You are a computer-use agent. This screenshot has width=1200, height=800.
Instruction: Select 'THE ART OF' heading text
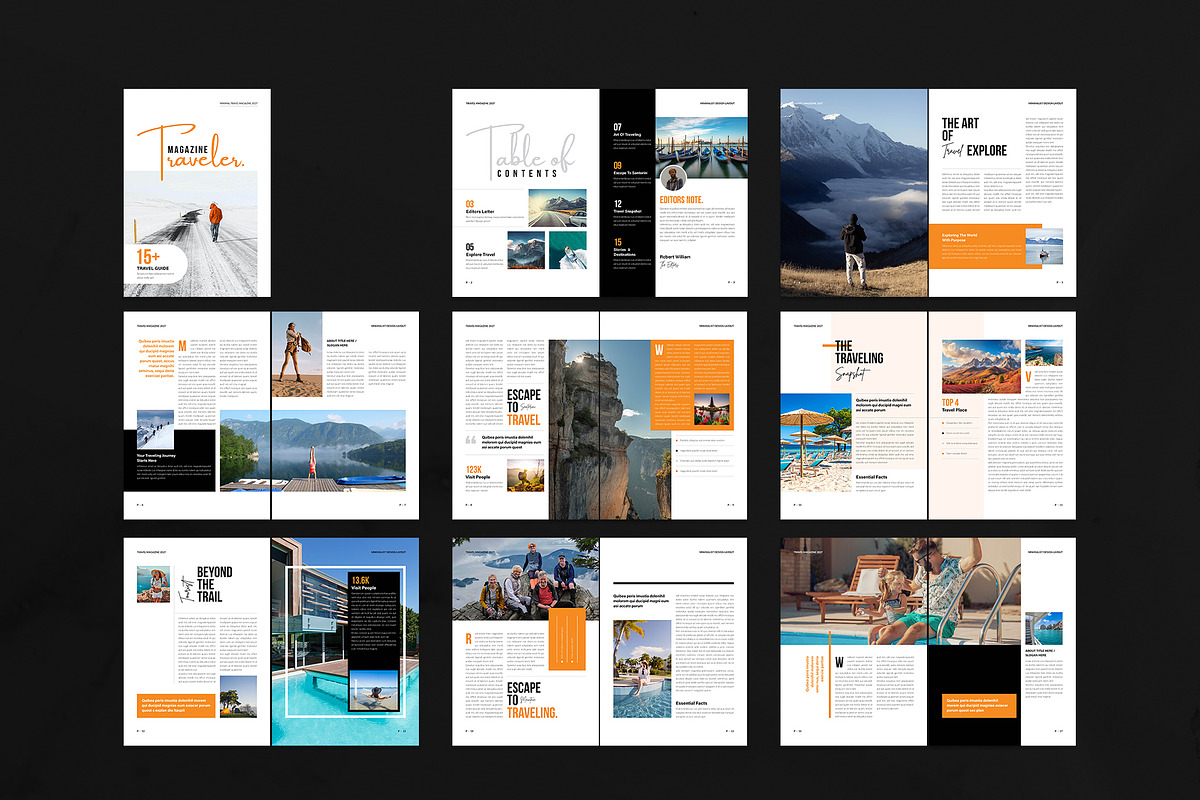pos(961,130)
